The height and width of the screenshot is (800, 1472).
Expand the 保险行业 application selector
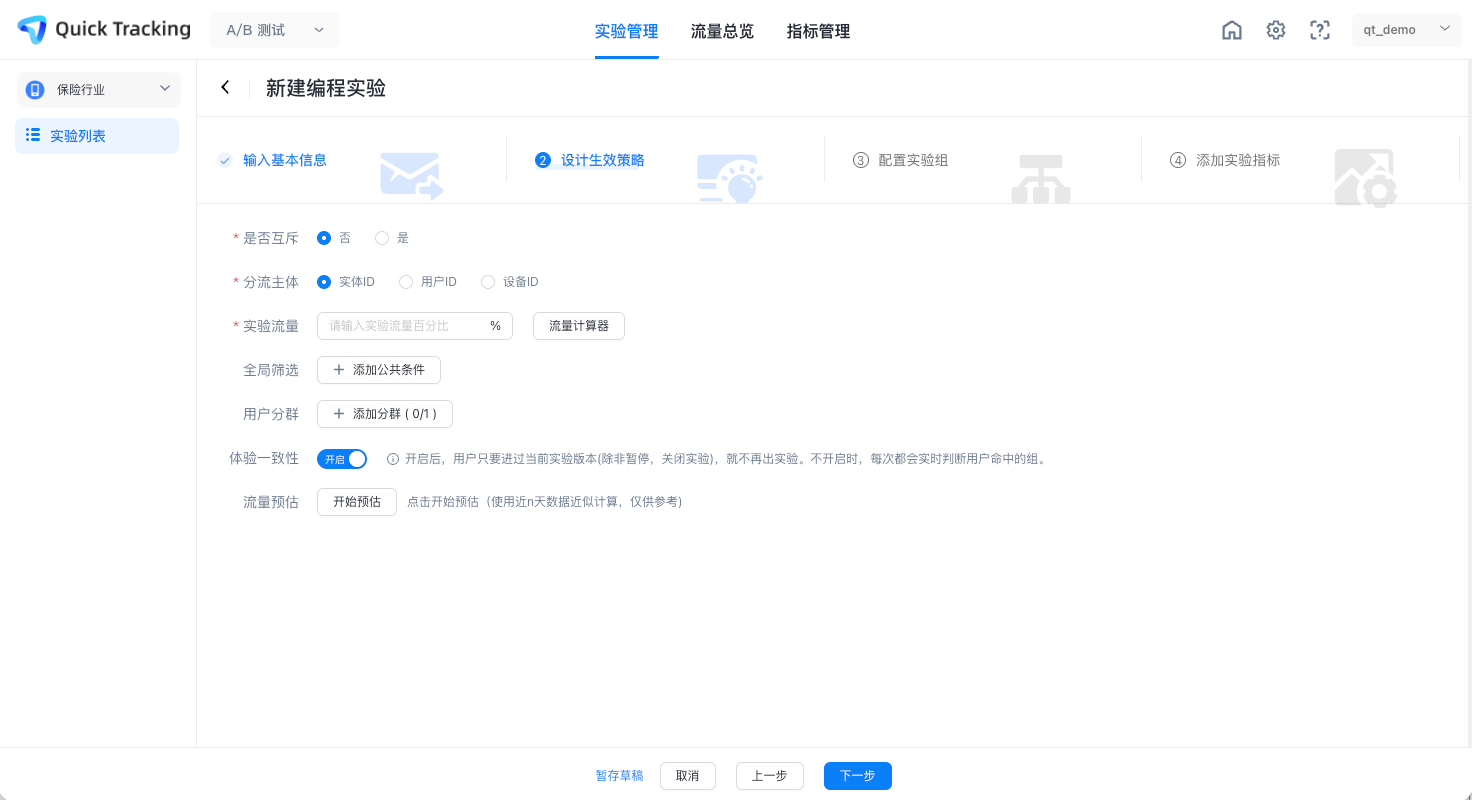[x=98, y=90]
